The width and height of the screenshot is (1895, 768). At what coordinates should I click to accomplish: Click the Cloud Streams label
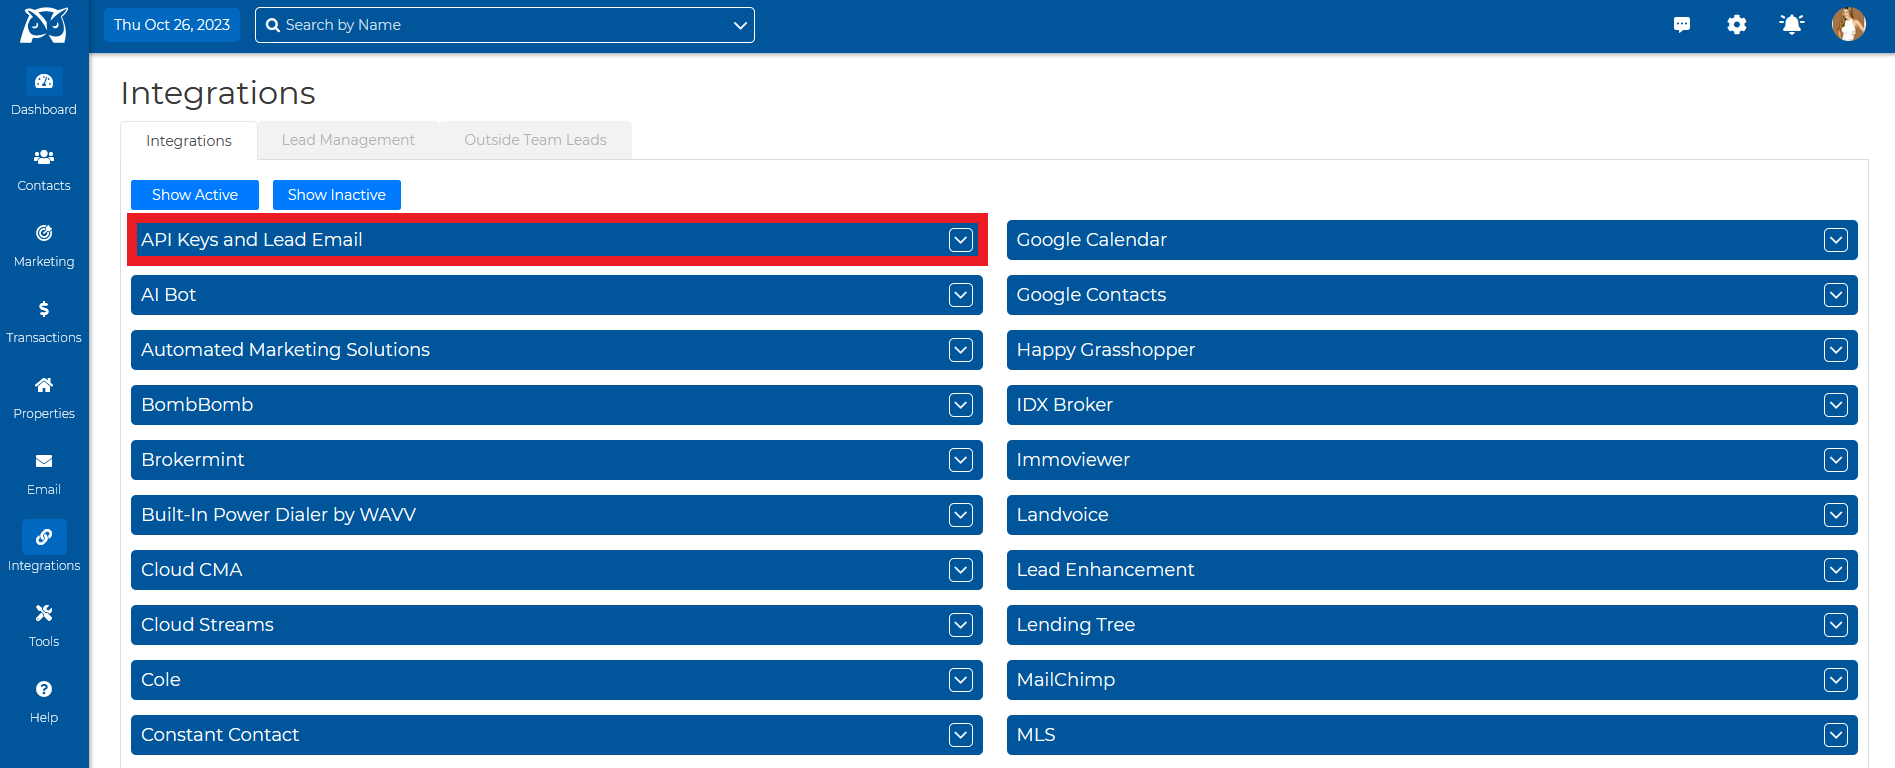click(208, 625)
